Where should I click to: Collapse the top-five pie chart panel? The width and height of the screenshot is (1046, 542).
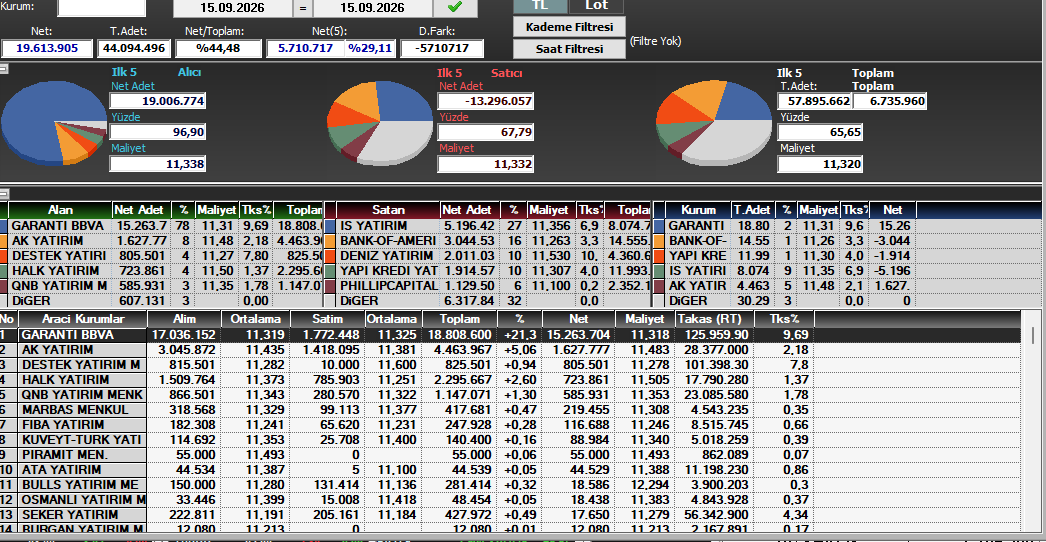coord(4,69)
